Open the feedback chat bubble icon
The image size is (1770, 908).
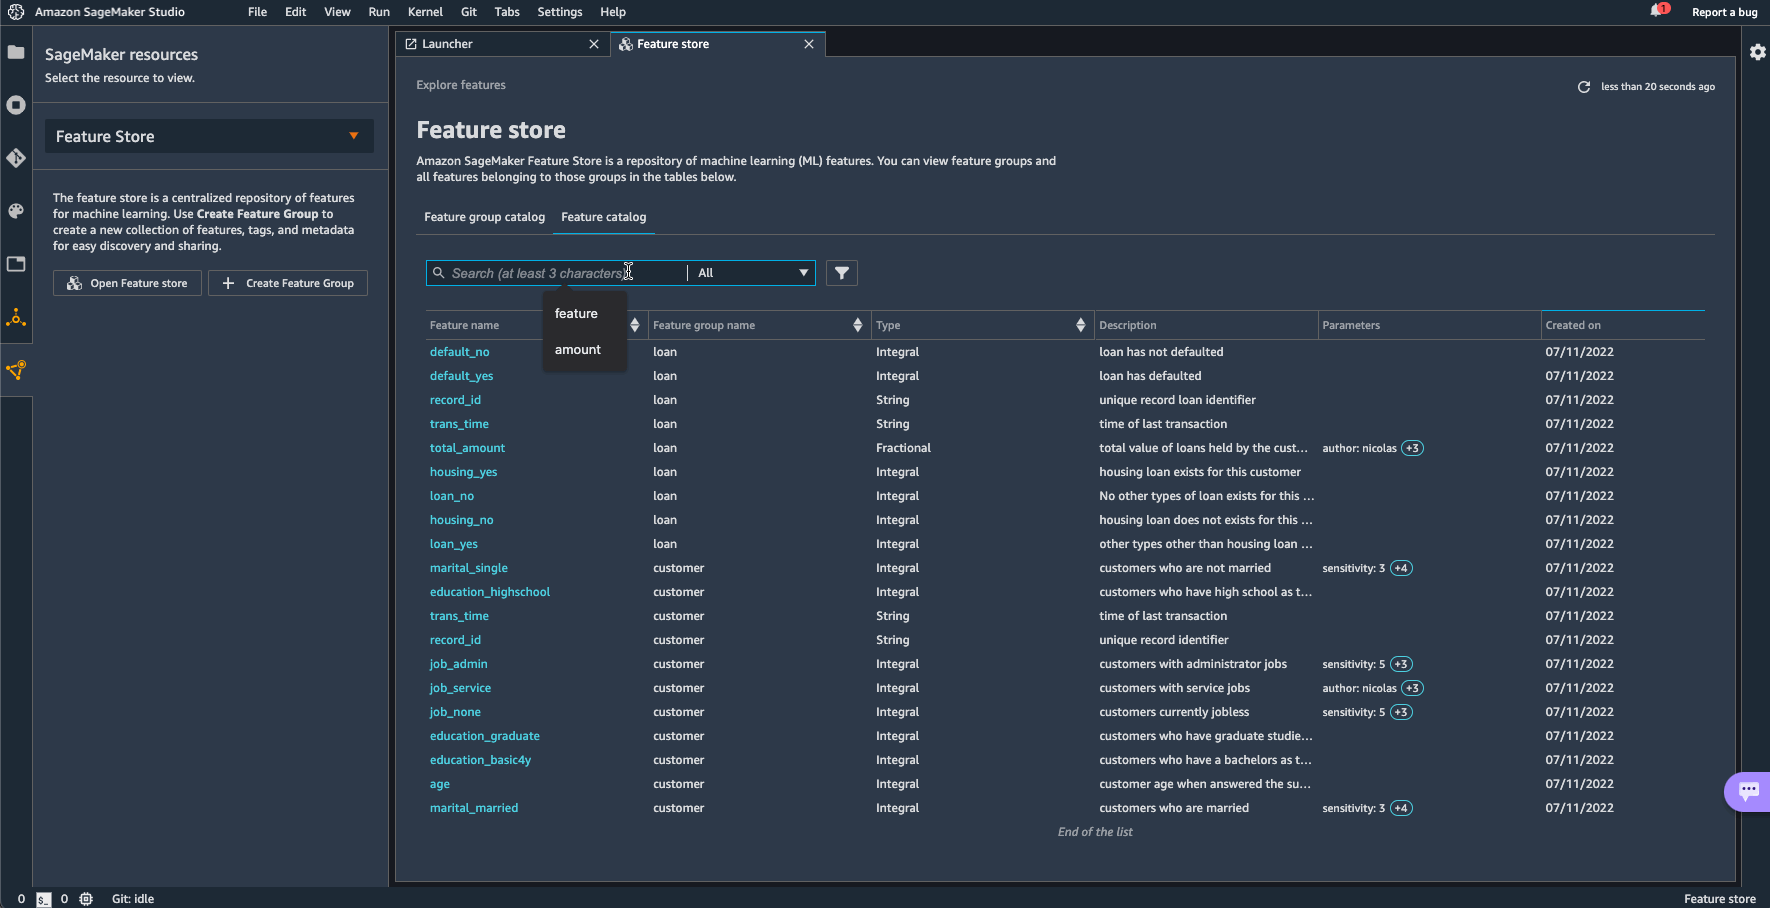[x=1748, y=791]
